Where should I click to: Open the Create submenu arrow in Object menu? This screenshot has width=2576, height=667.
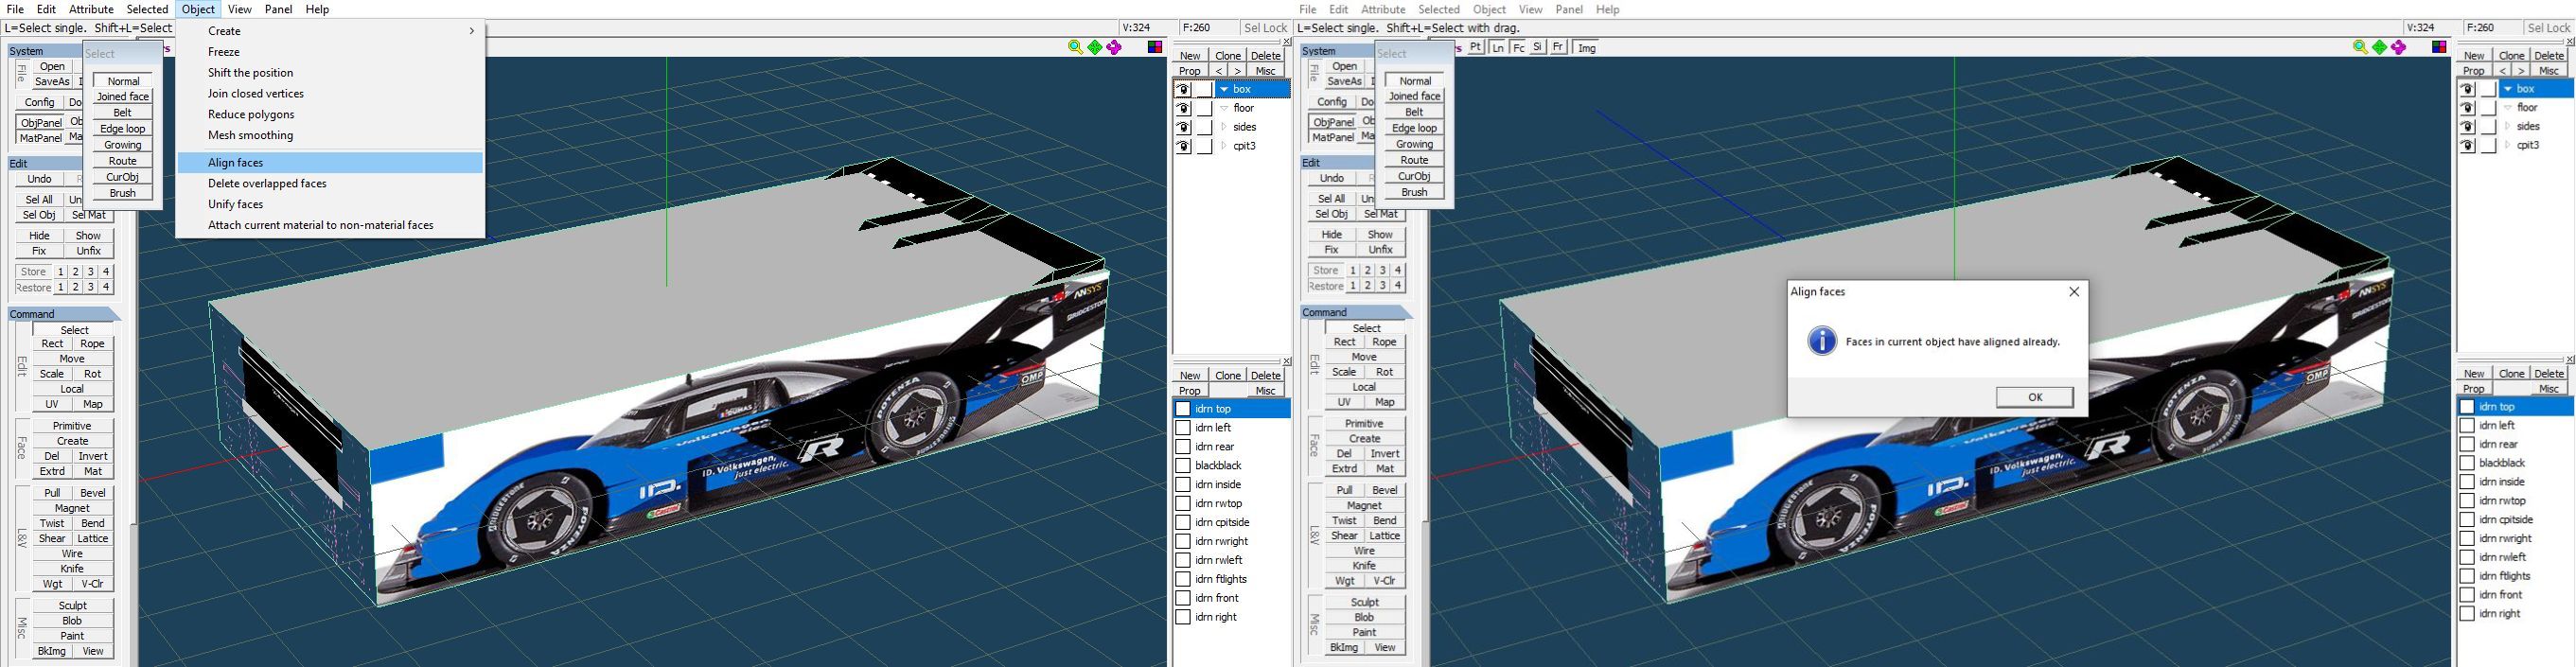pyautogui.click(x=471, y=31)
